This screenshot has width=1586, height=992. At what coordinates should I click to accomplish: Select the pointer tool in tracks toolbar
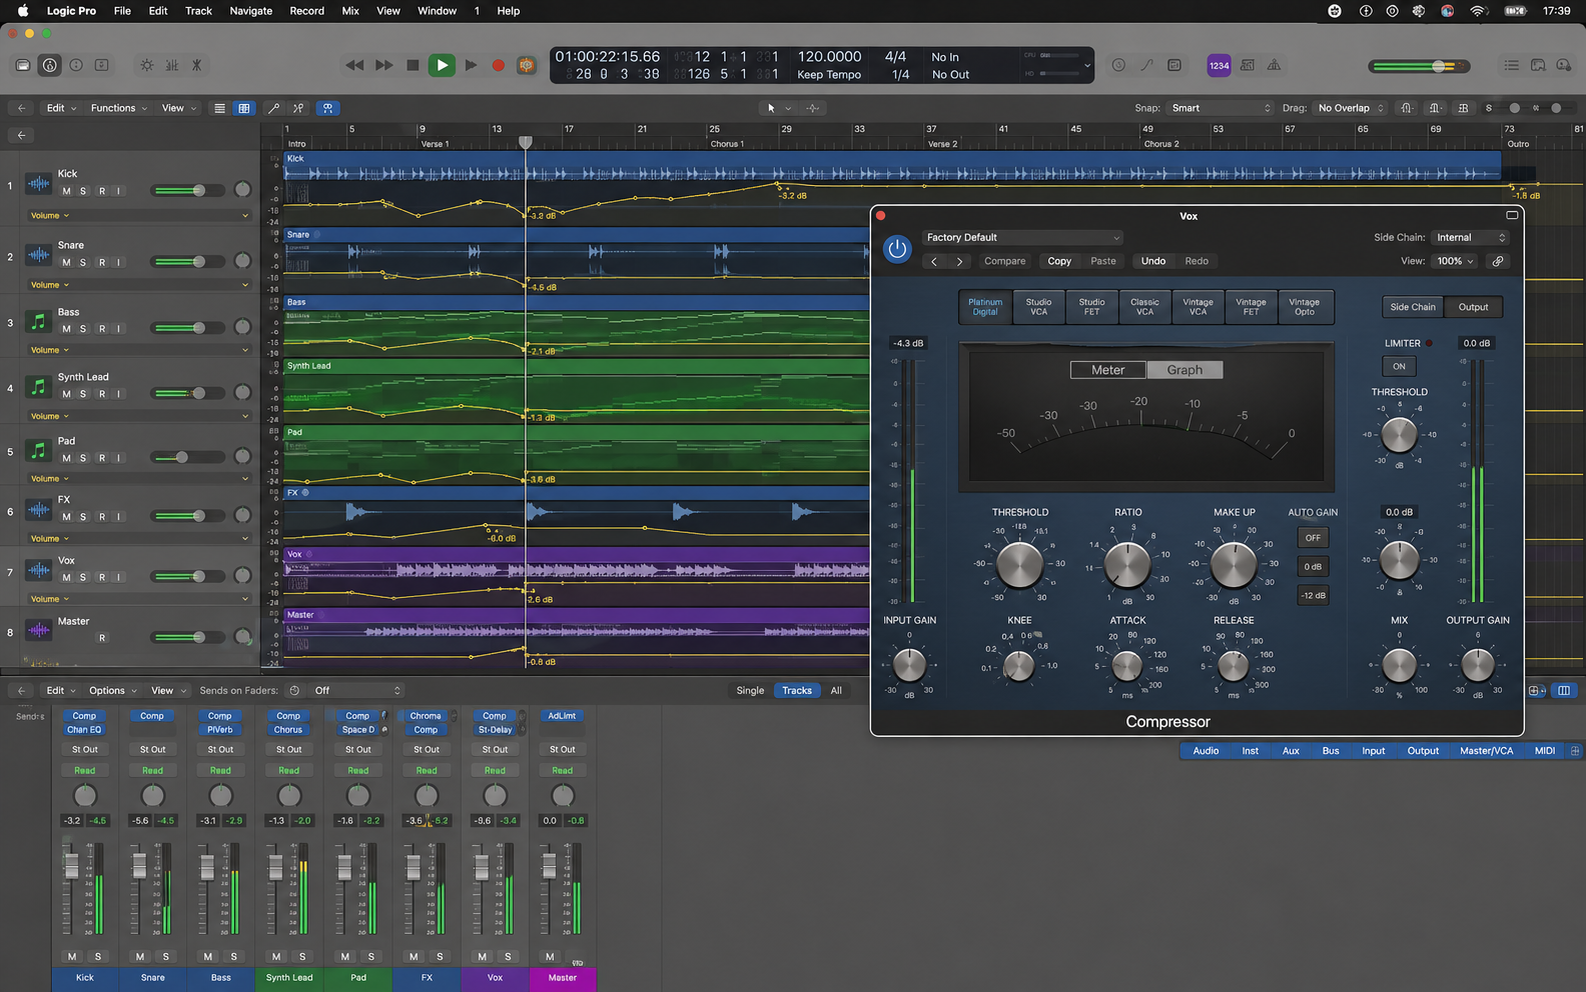[x=771, y=108]
